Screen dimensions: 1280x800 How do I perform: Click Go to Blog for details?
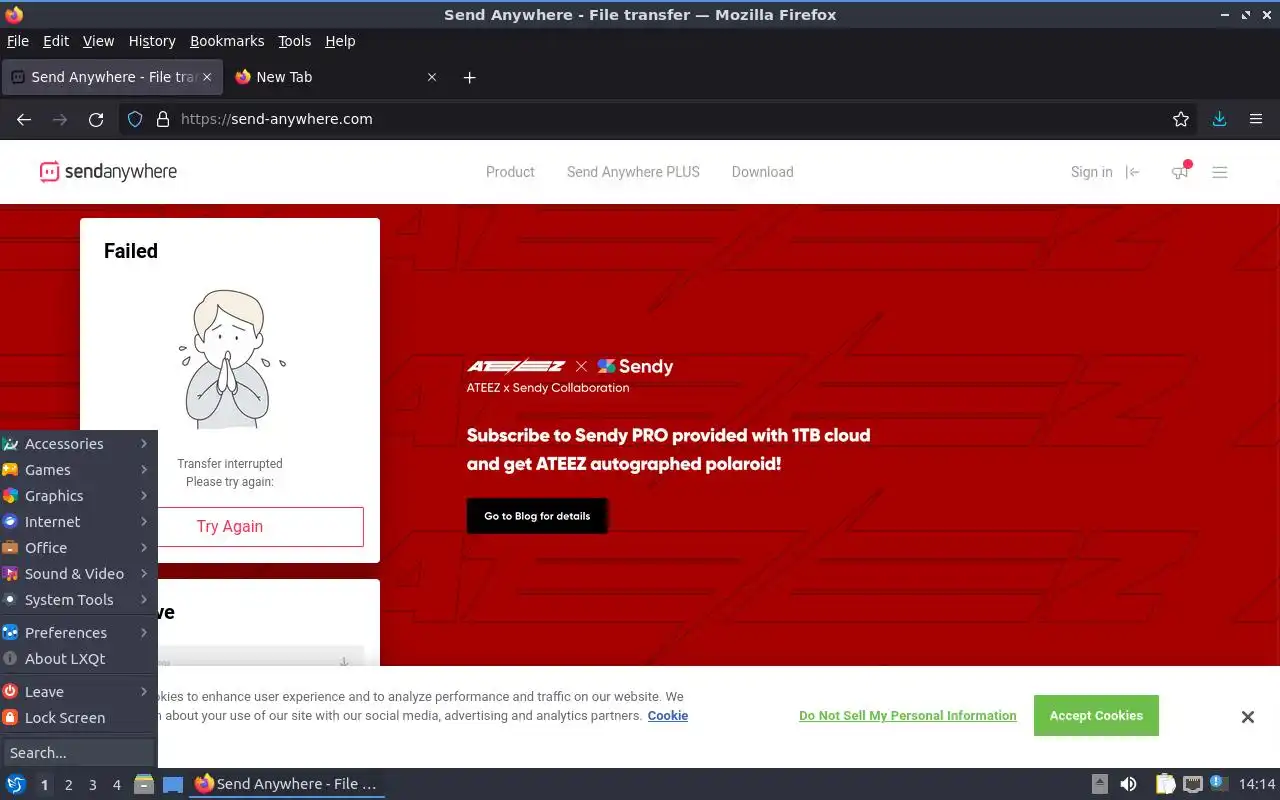click(x=537, y=516)
